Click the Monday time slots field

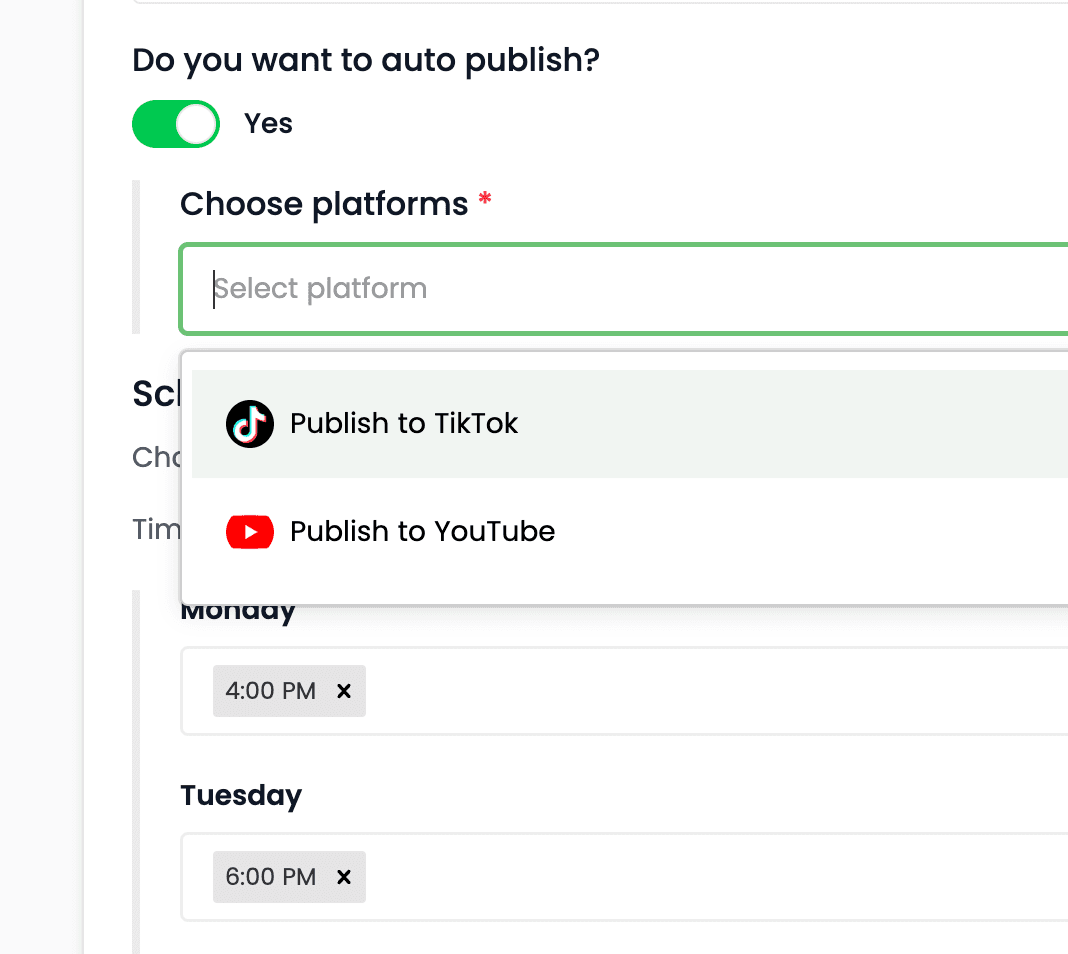[624, 691]
